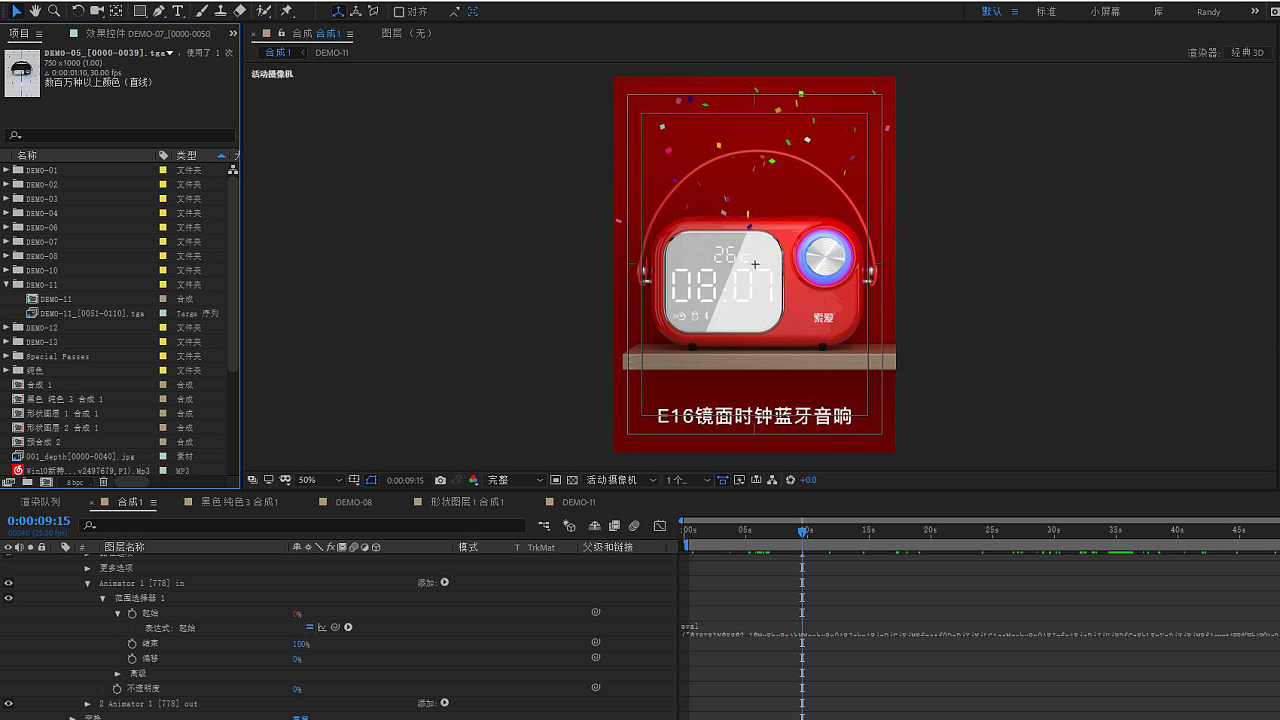The width and height of the screenshot is (1280, 720).
Task: Click the show channel RGB icon
Action: tap(474, 480)
